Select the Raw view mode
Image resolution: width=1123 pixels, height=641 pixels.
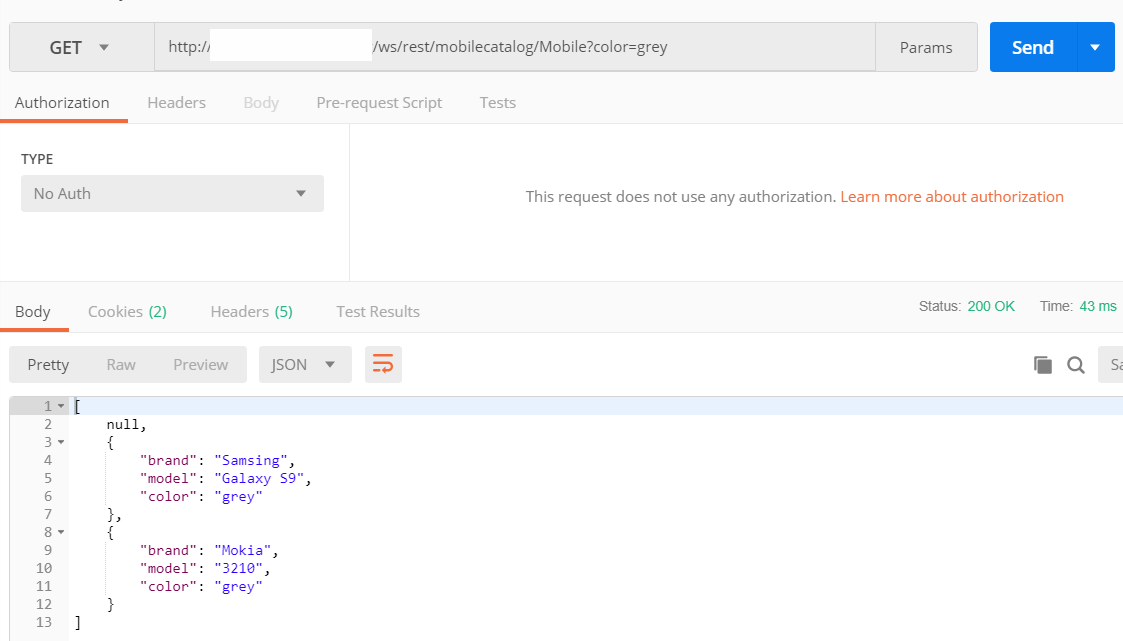click(121, 365)
